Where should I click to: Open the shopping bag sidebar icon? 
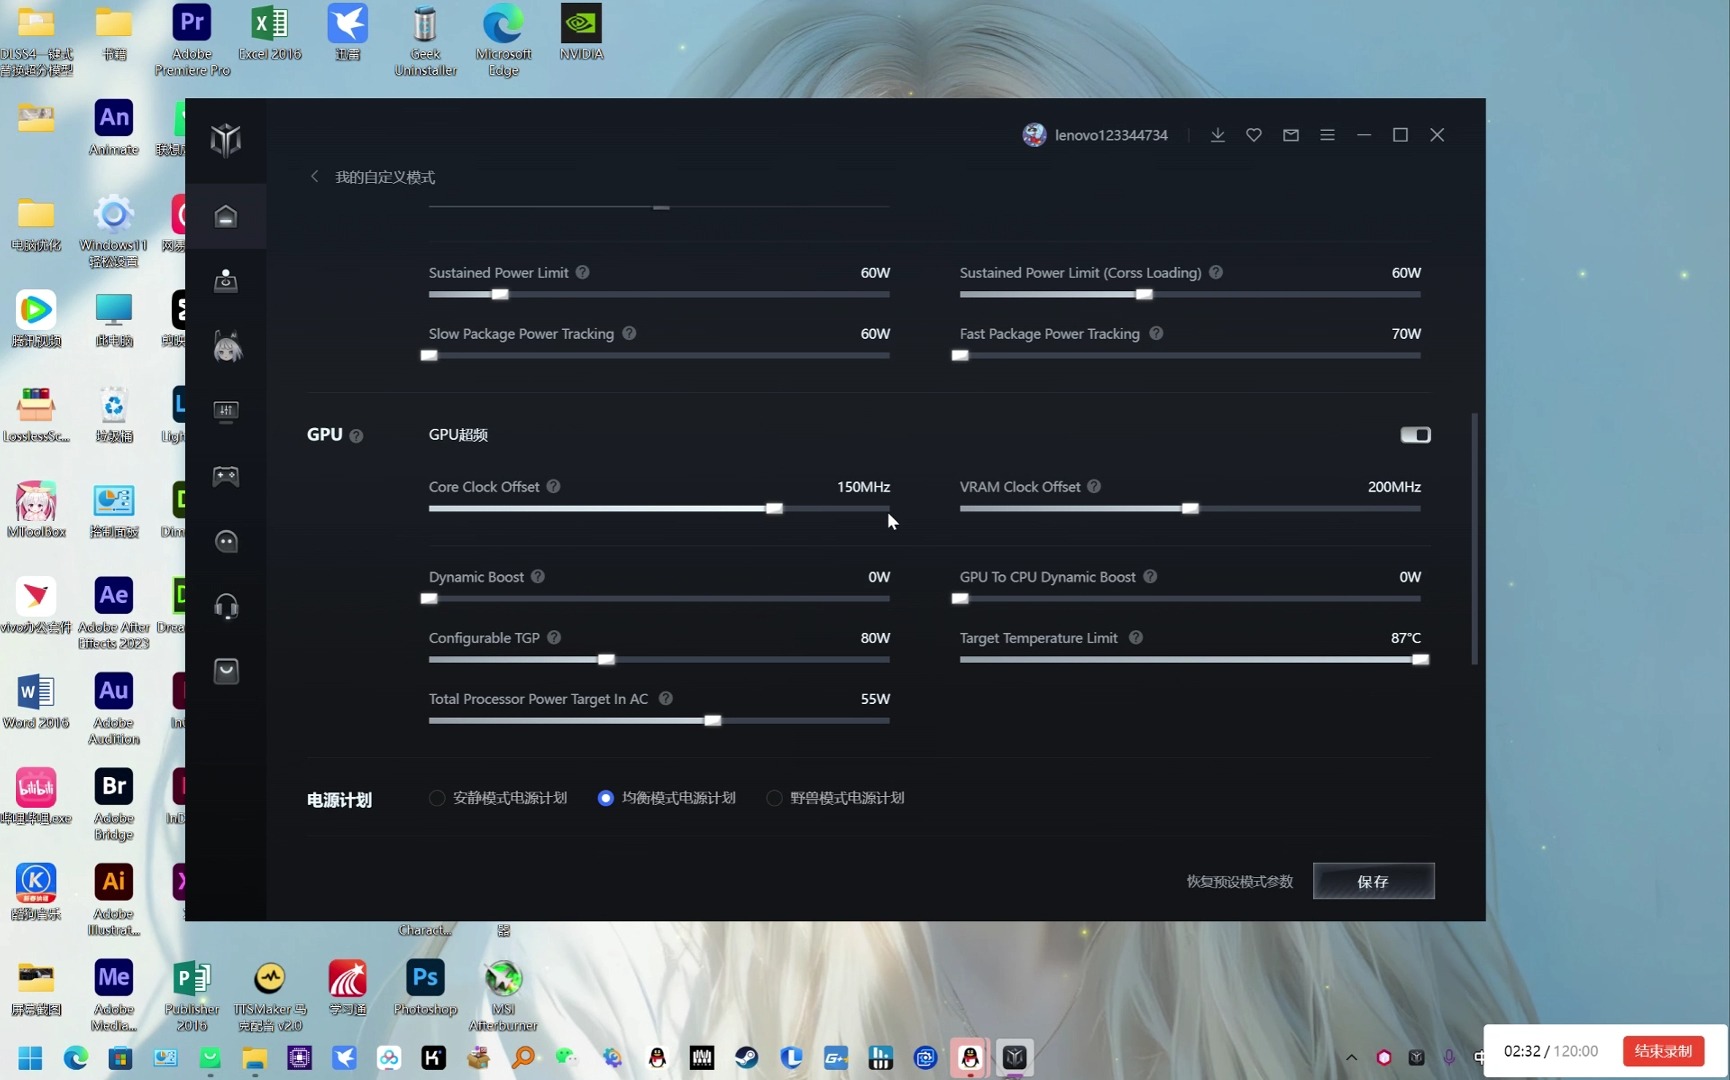tap(226, 671)
